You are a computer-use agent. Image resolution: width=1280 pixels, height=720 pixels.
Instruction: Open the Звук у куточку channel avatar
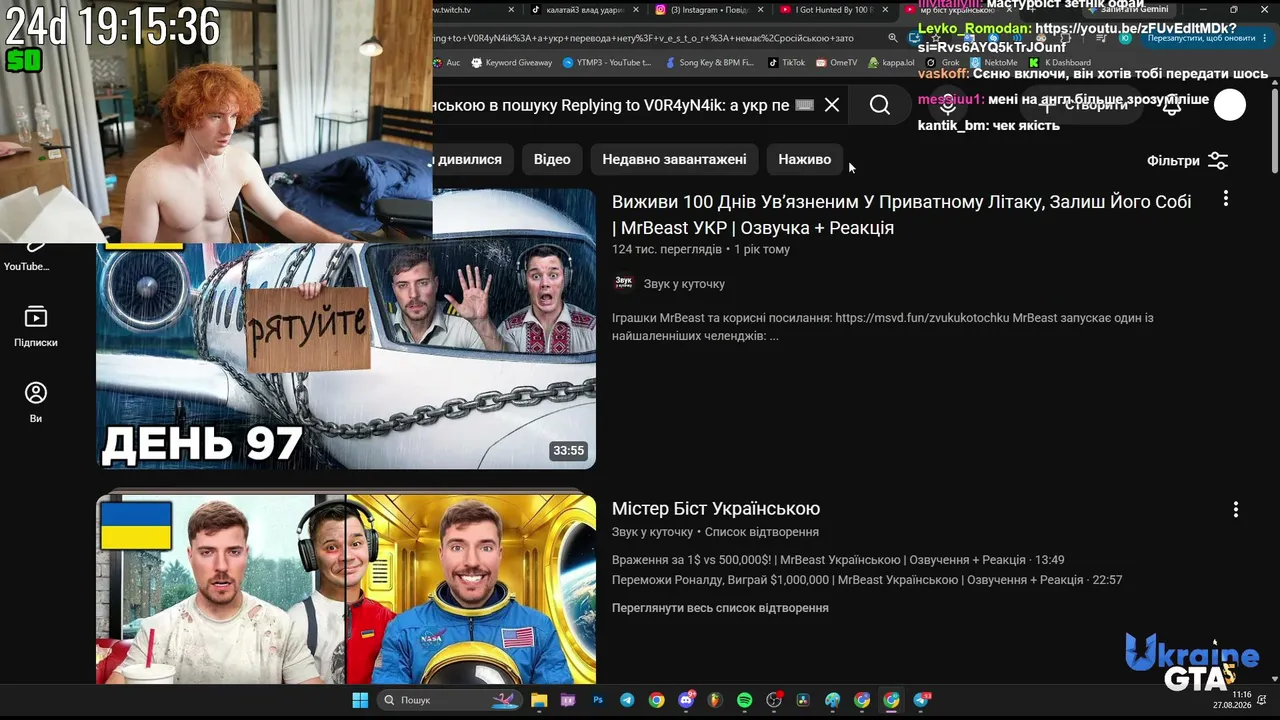624,283
